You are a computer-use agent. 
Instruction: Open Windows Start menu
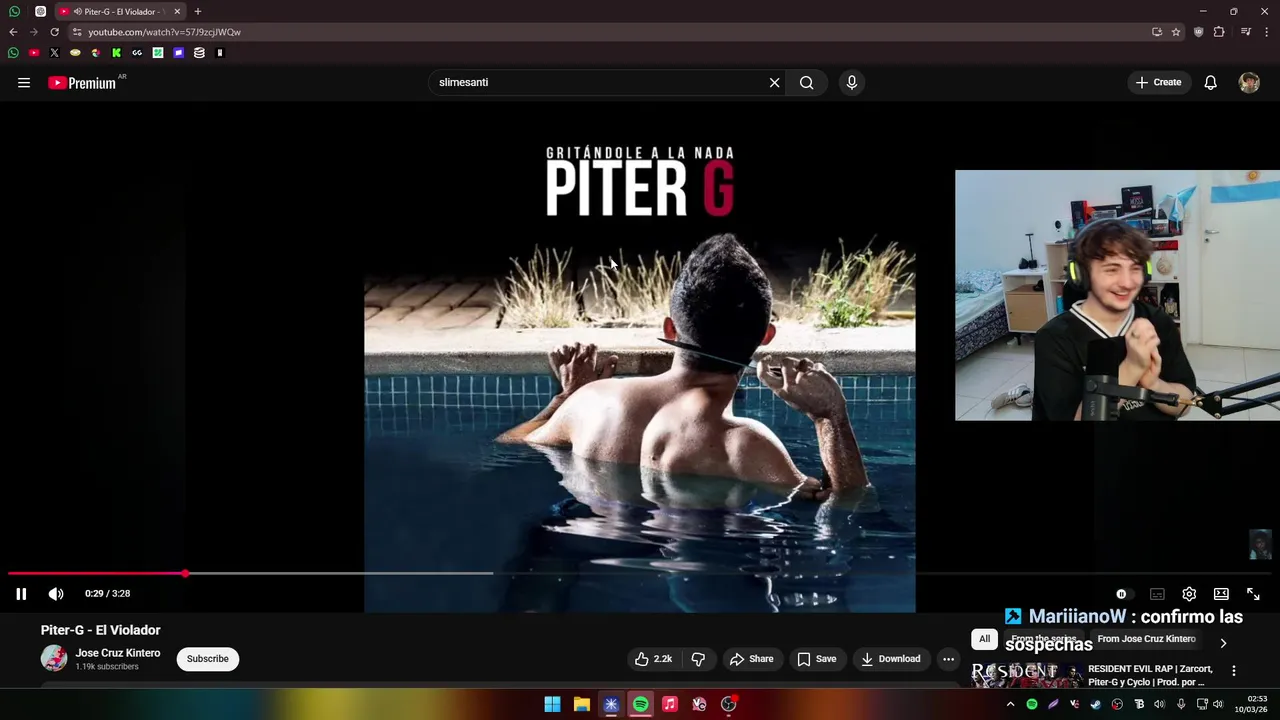552,704
